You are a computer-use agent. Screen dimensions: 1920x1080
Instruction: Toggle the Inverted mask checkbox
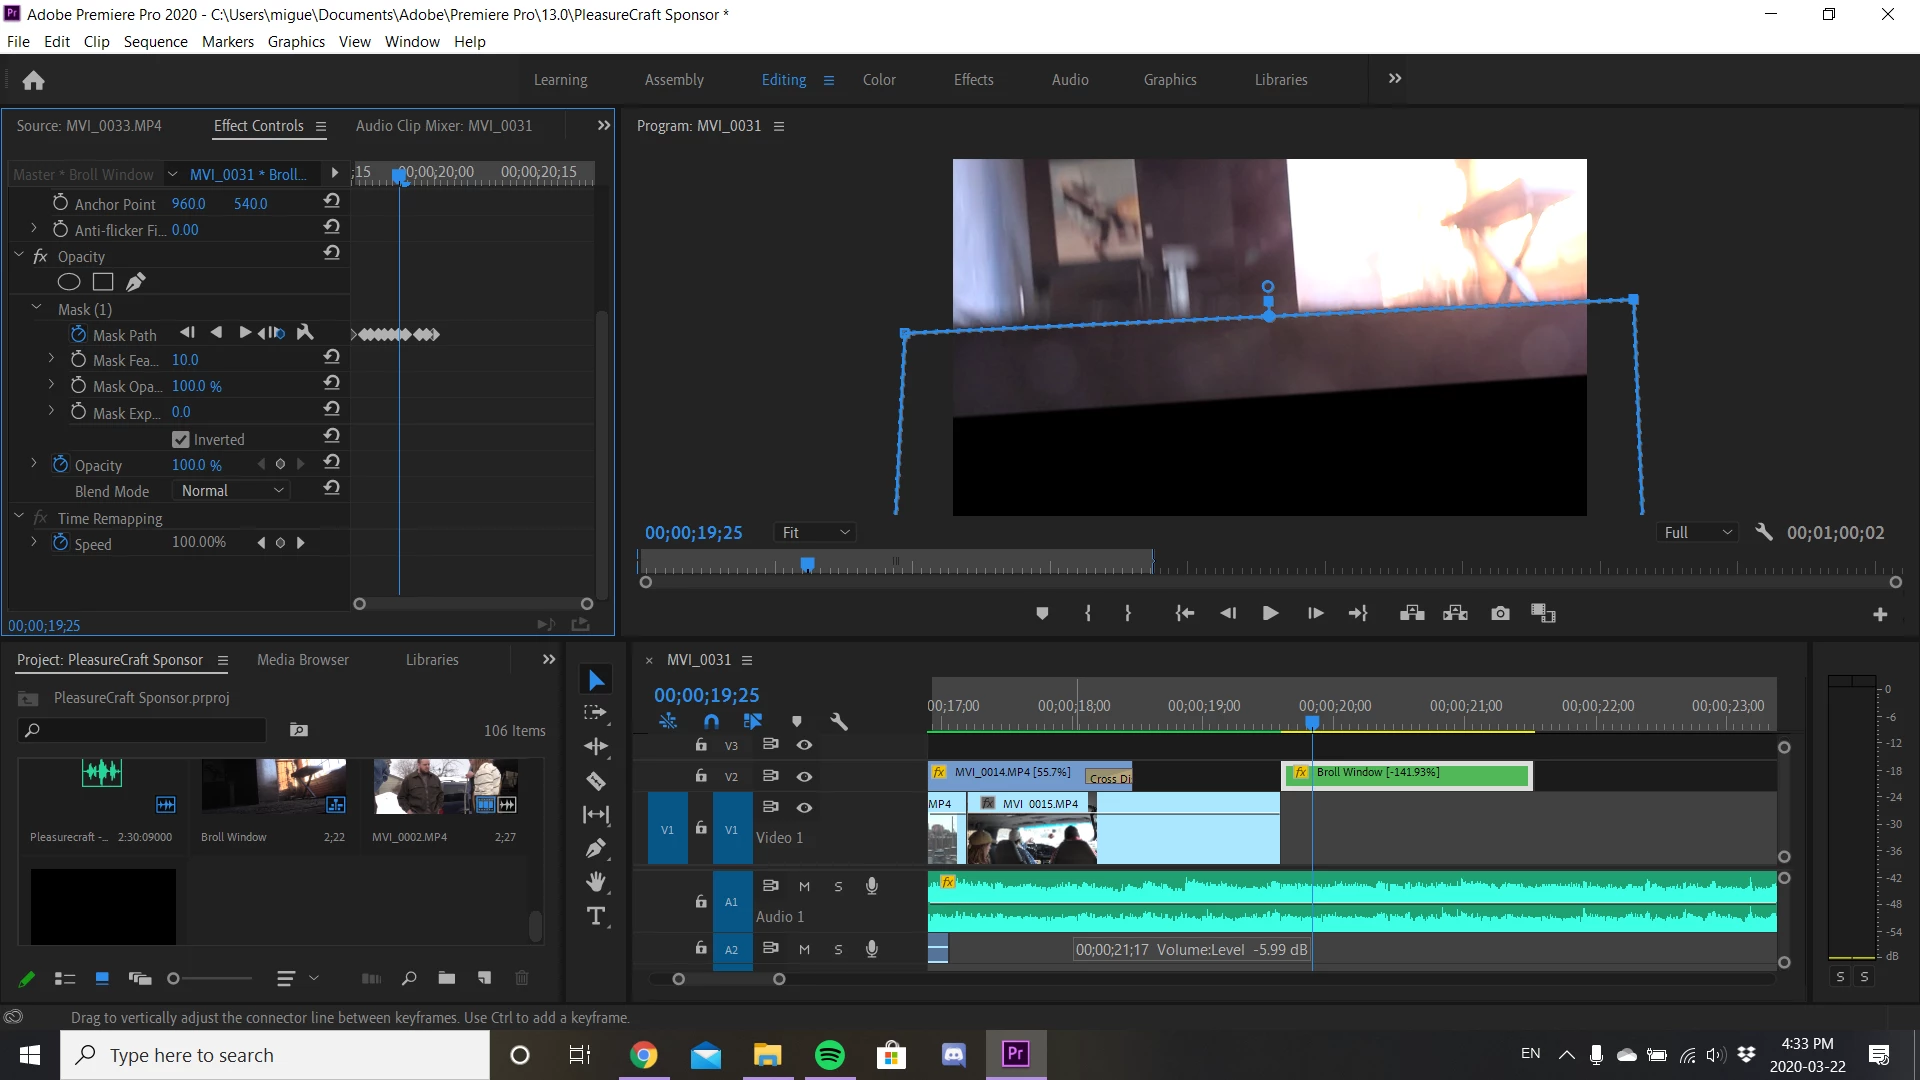(181, 439)
